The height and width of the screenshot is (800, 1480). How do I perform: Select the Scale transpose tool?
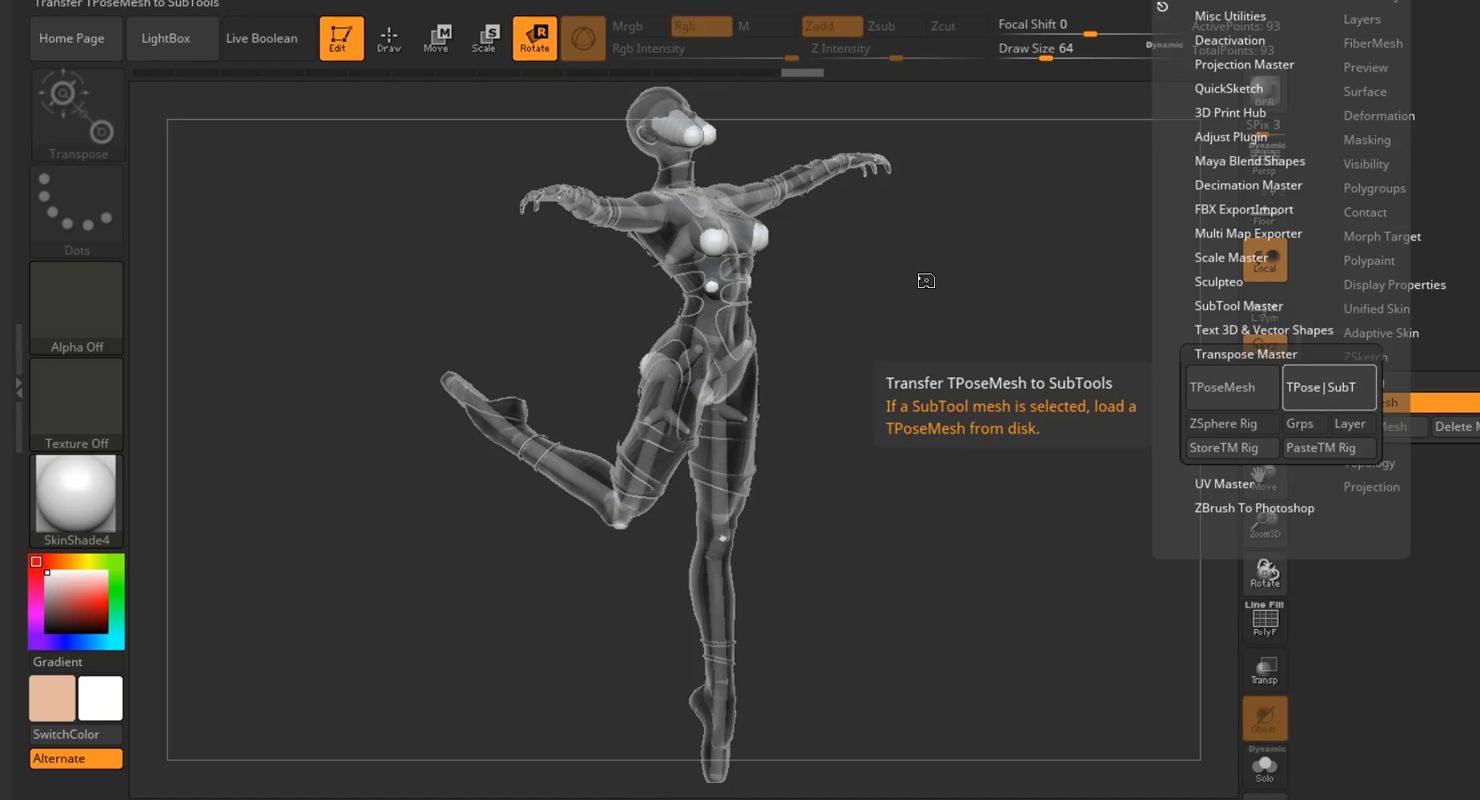pos(484,38)
